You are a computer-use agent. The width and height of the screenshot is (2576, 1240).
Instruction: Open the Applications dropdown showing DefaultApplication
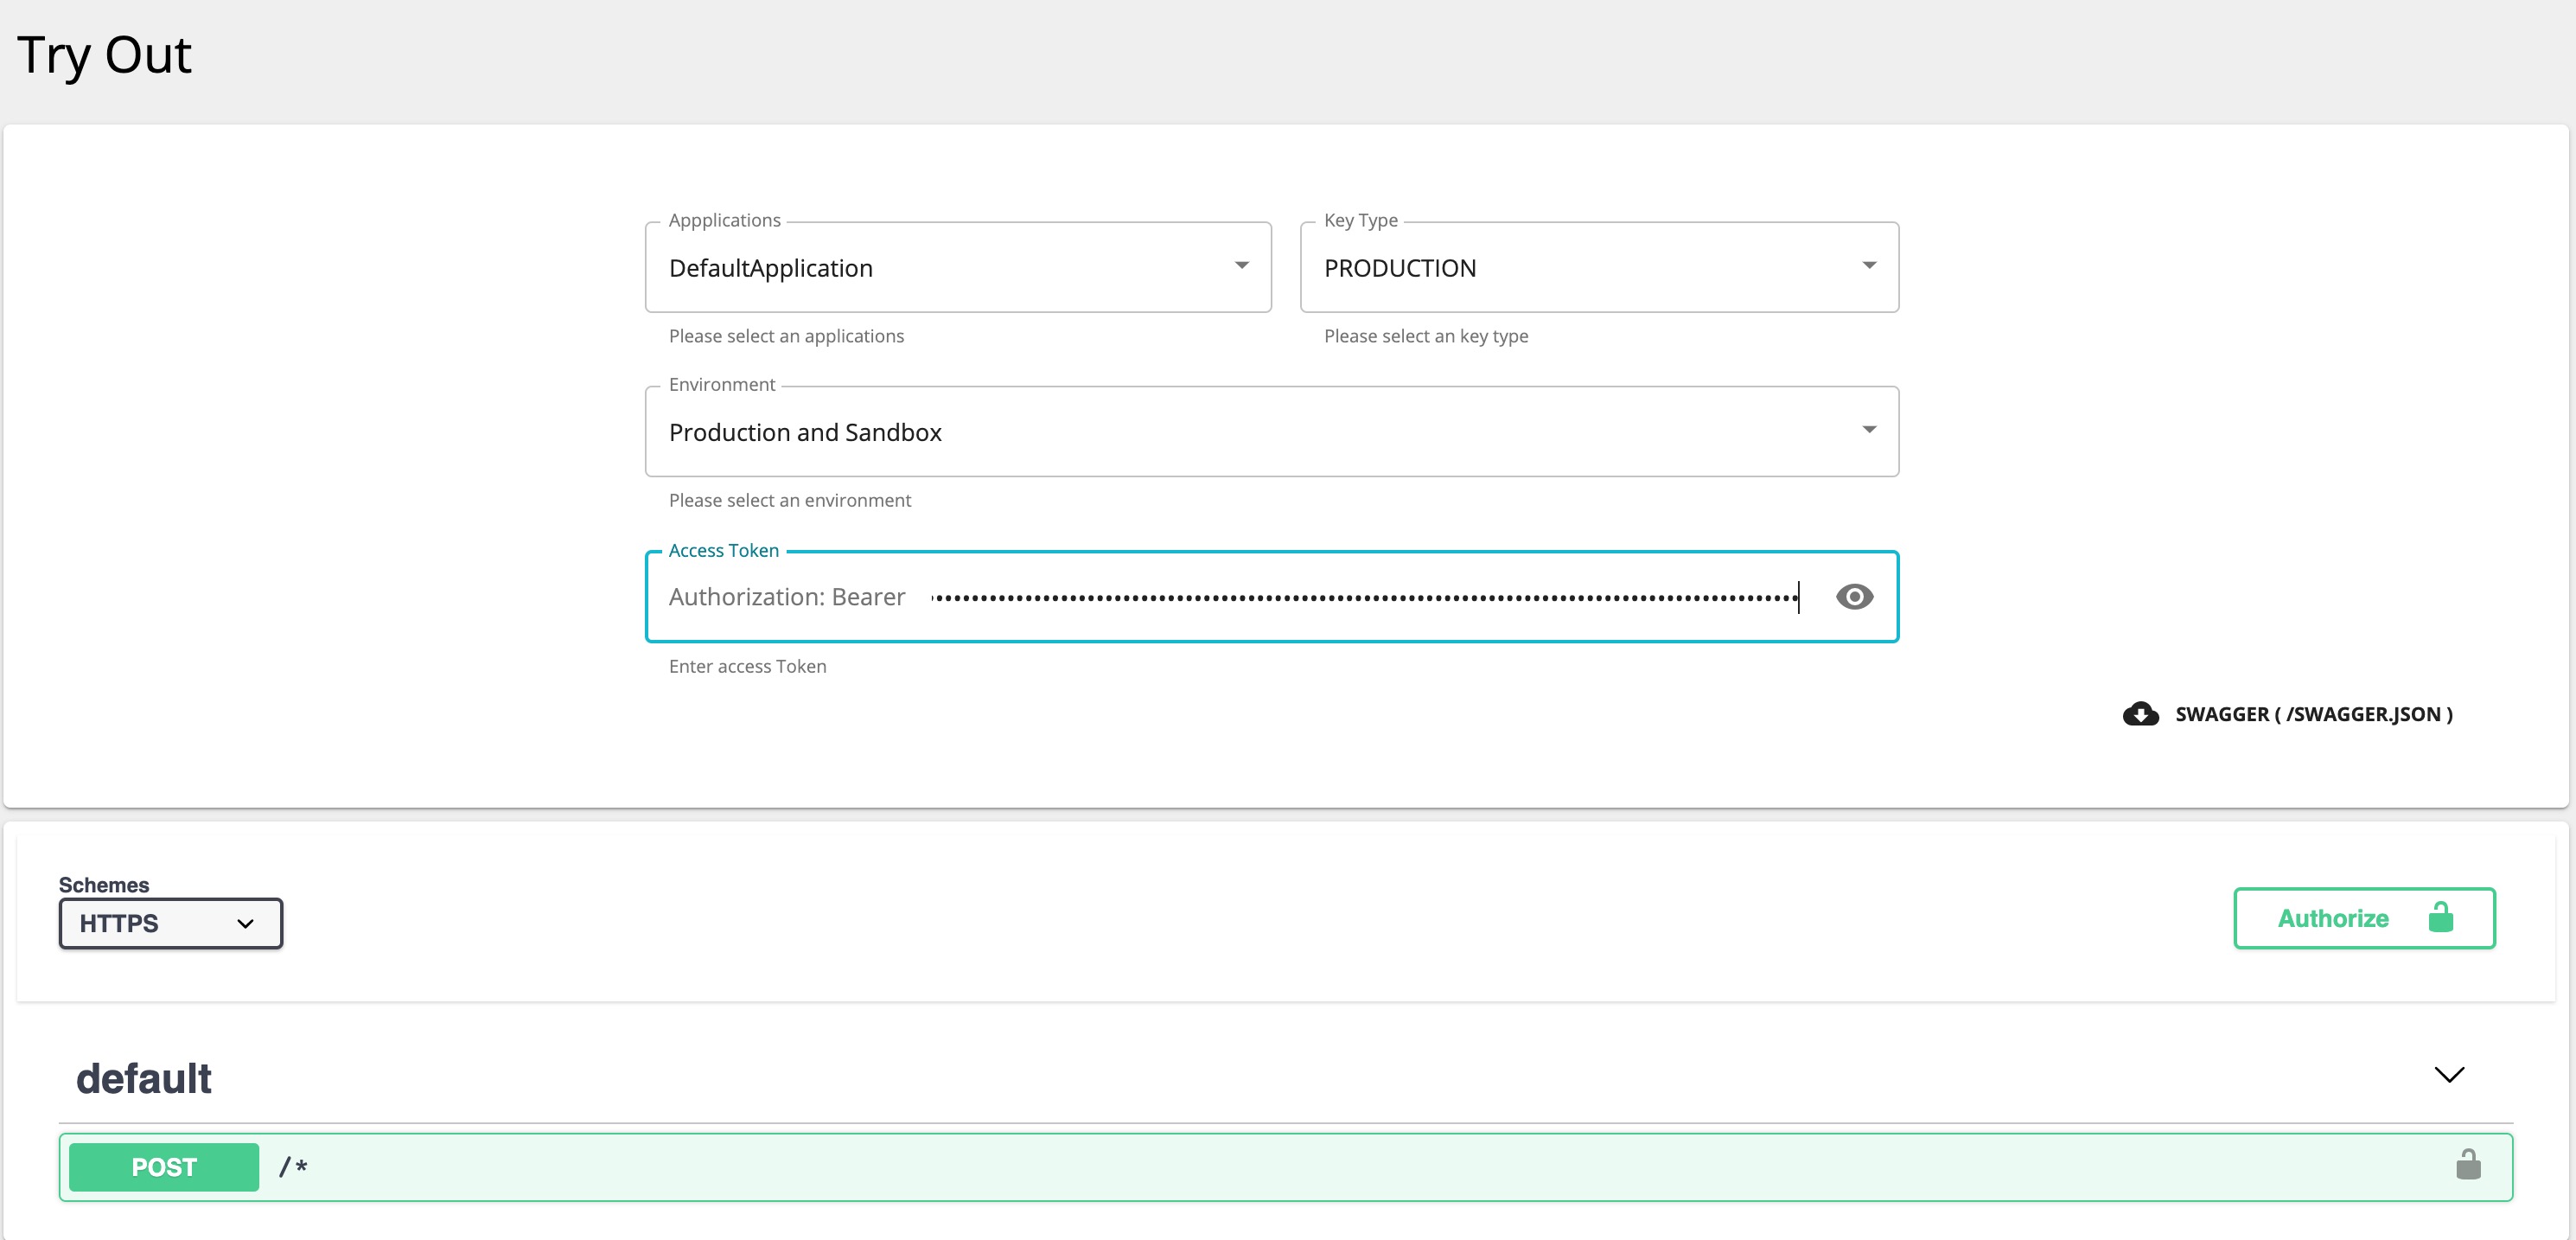[957, 267]
